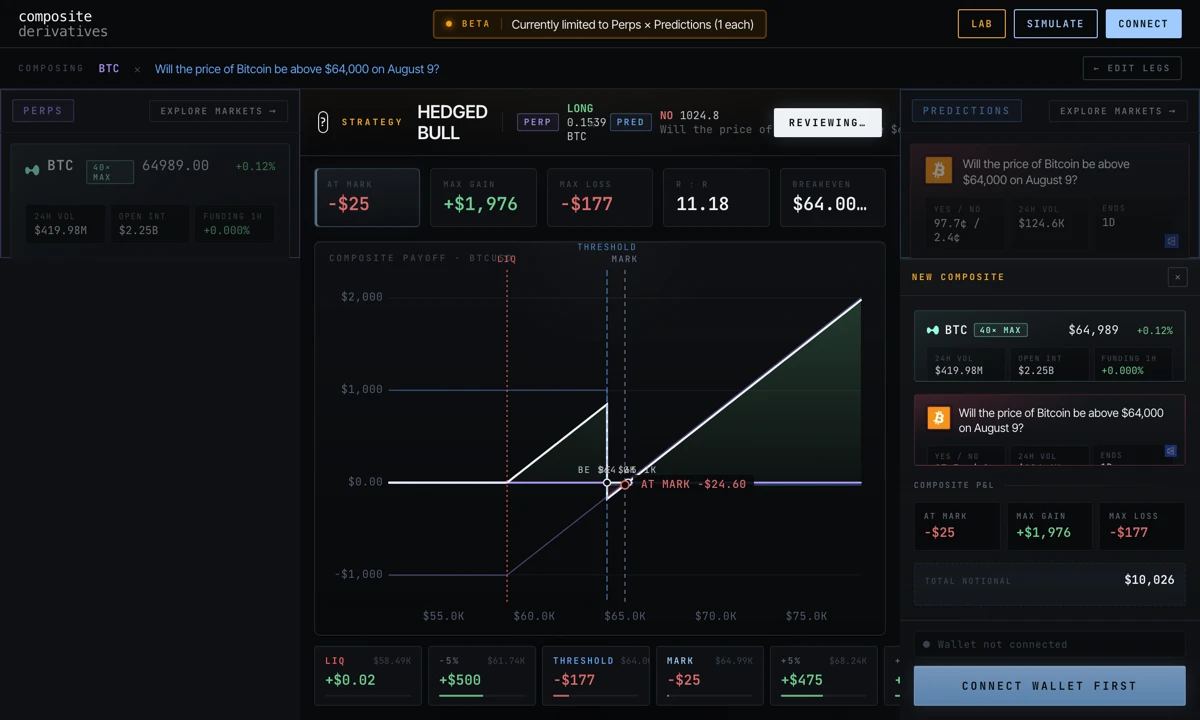Select the AT MARK stat card
Screen dimensions: 1200x720
tap(367, 197)
